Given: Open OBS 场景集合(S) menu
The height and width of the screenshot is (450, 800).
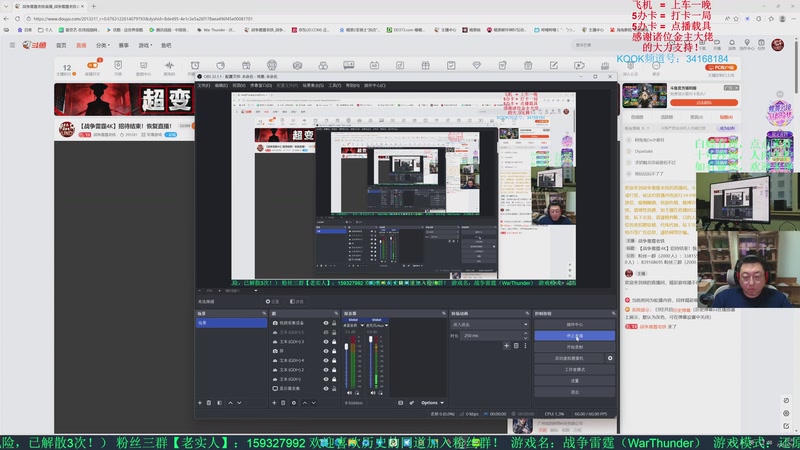Looking at the screenshot, I should 313,86.
